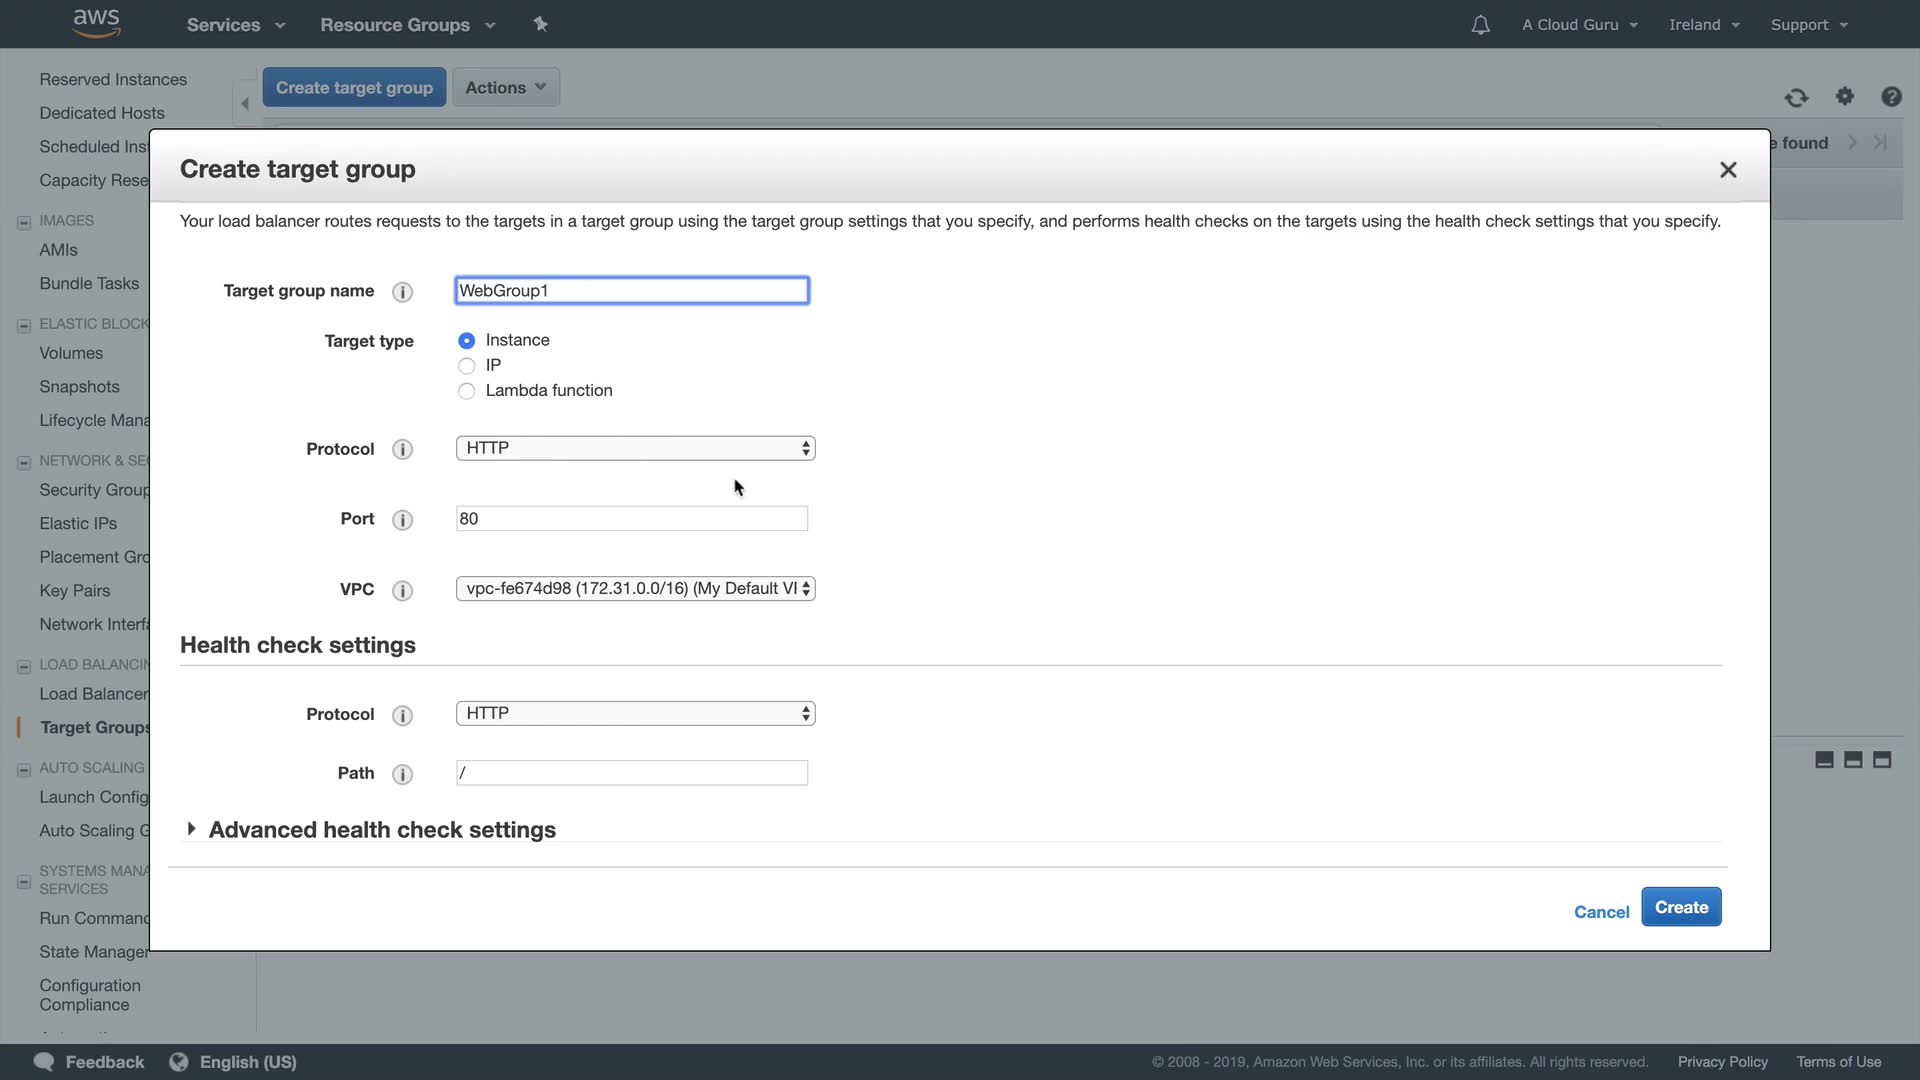
Task: Open the target group Protocol dropdown
Action: point(635,448)
